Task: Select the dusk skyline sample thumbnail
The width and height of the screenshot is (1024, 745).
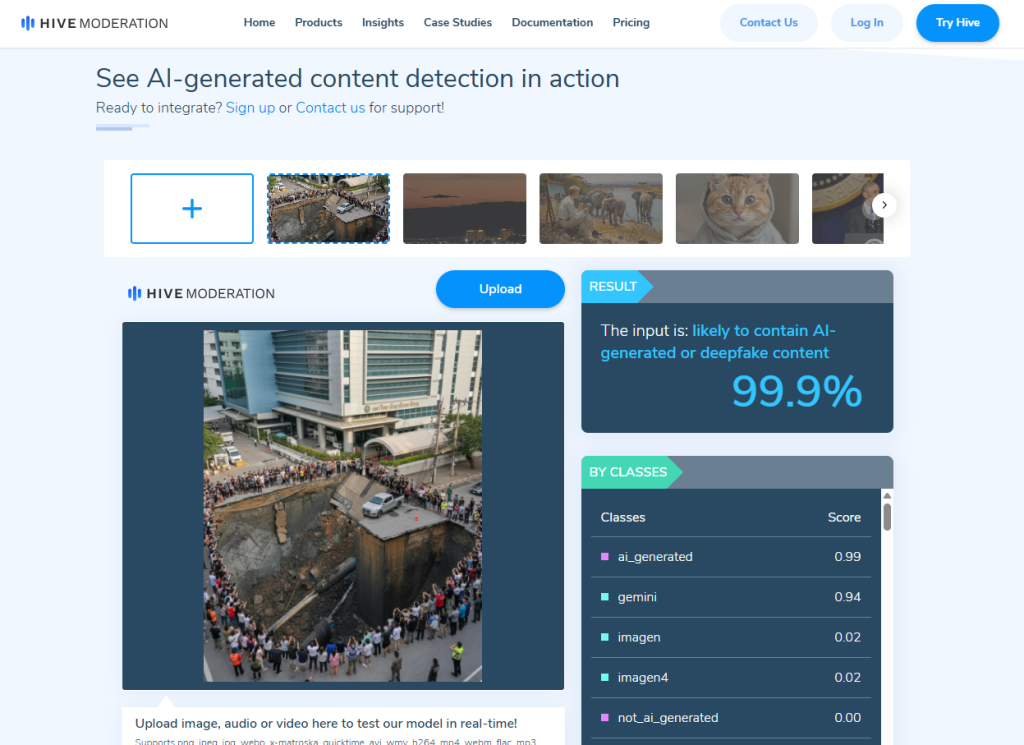Action: (x=464, y=208)
